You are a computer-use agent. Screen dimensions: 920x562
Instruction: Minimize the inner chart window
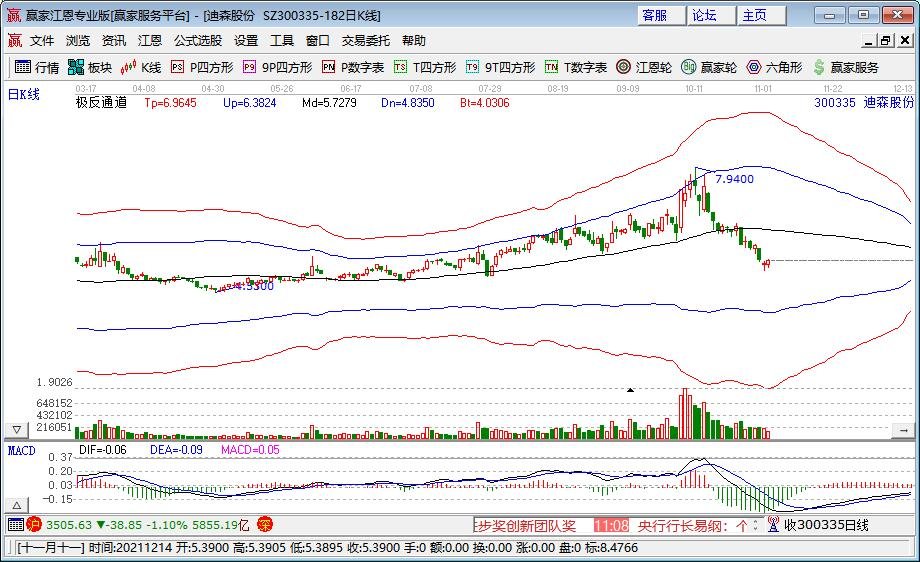coord(869,40)
